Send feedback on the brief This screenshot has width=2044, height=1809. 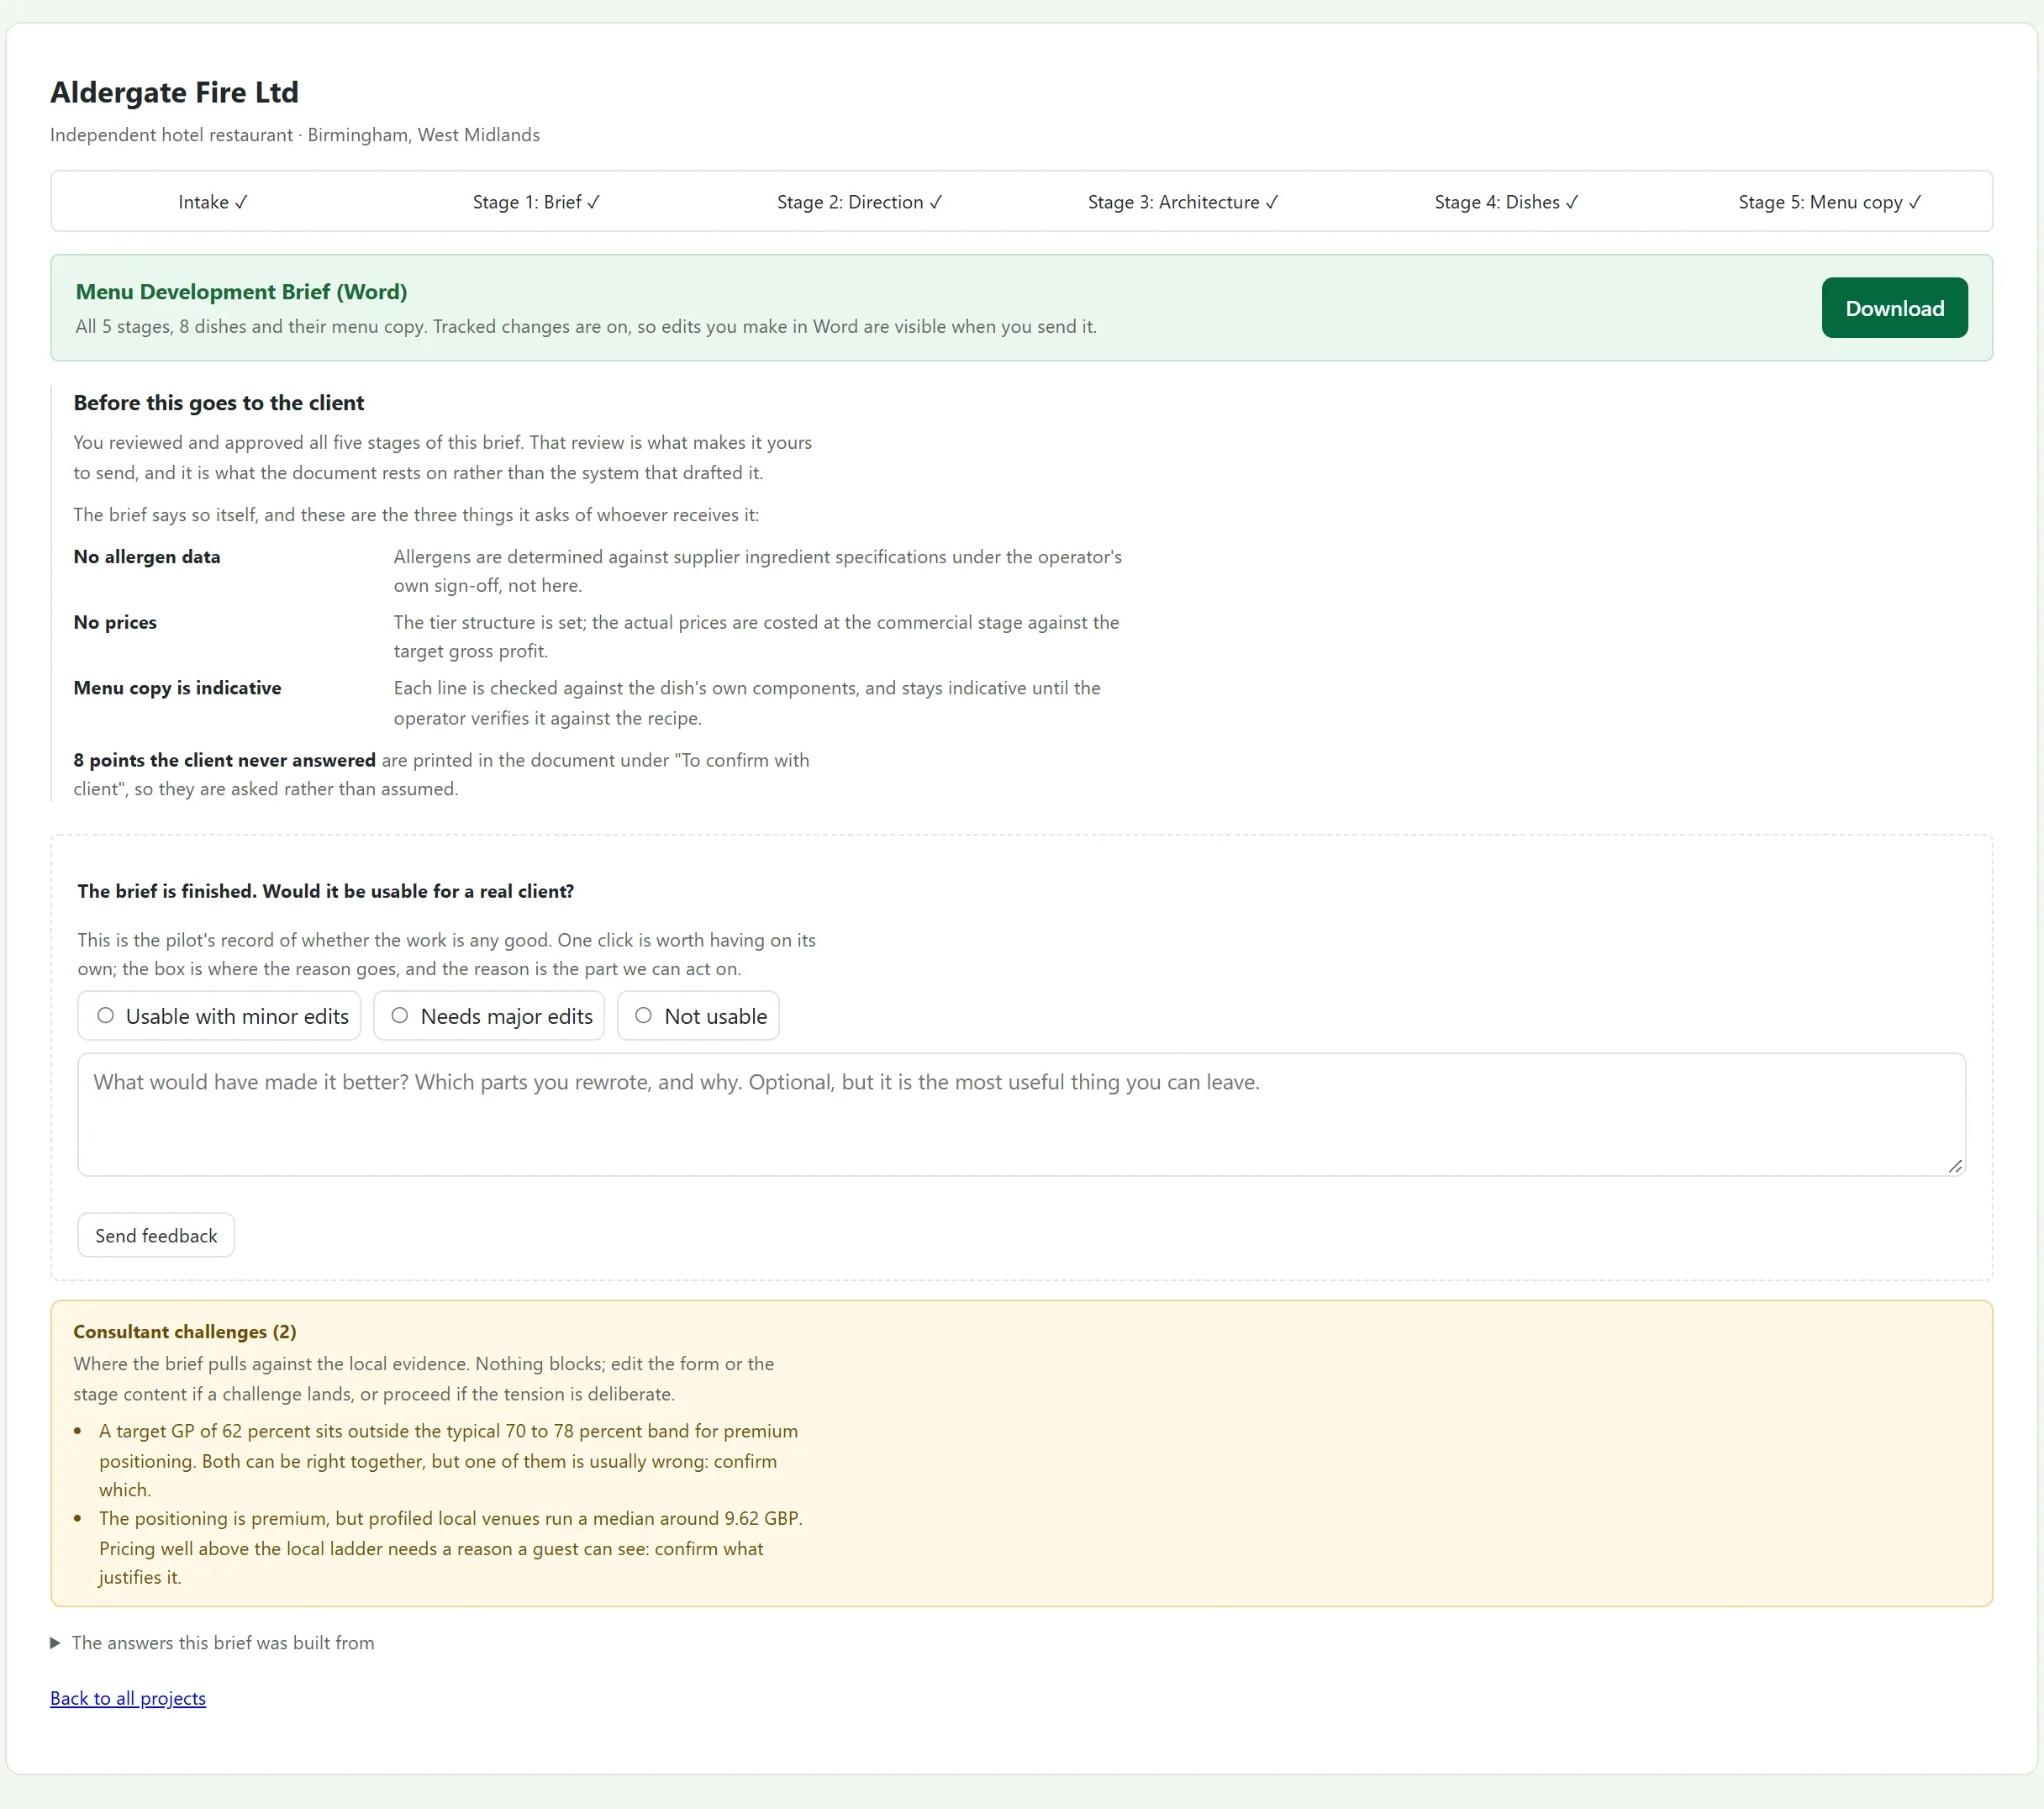156,1235
